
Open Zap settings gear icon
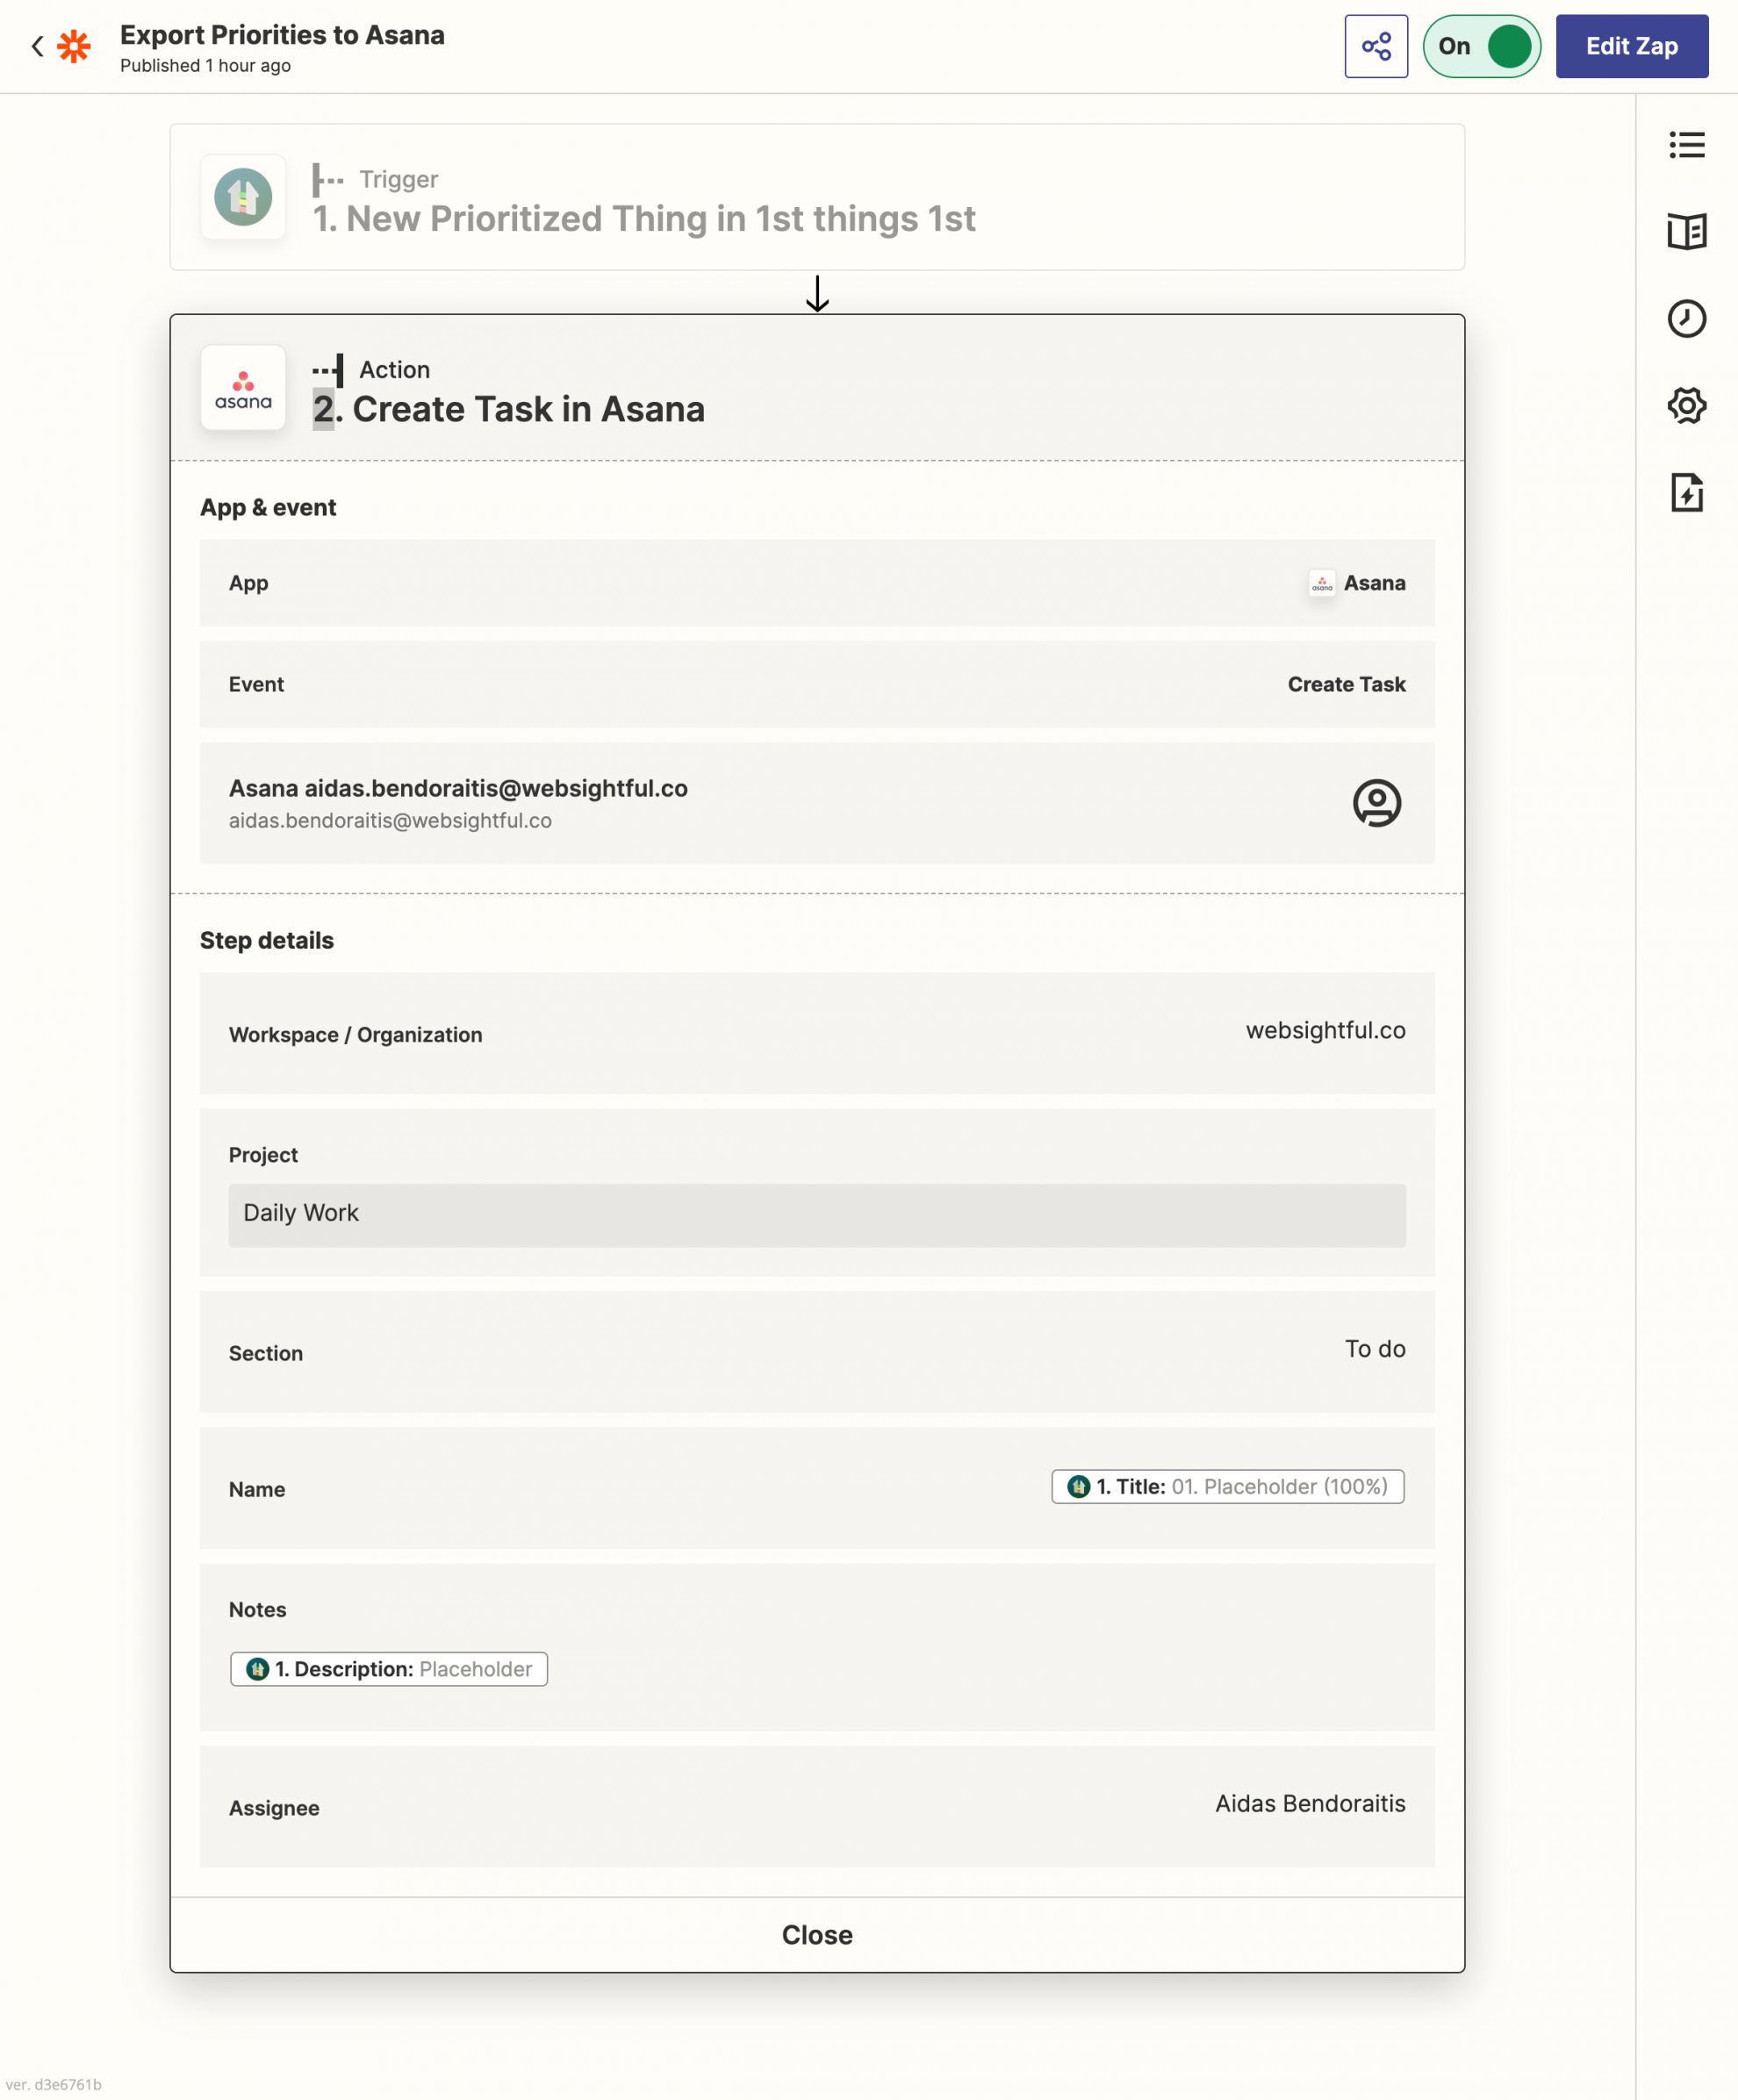pyautogui.click(x=1686, y=406)
